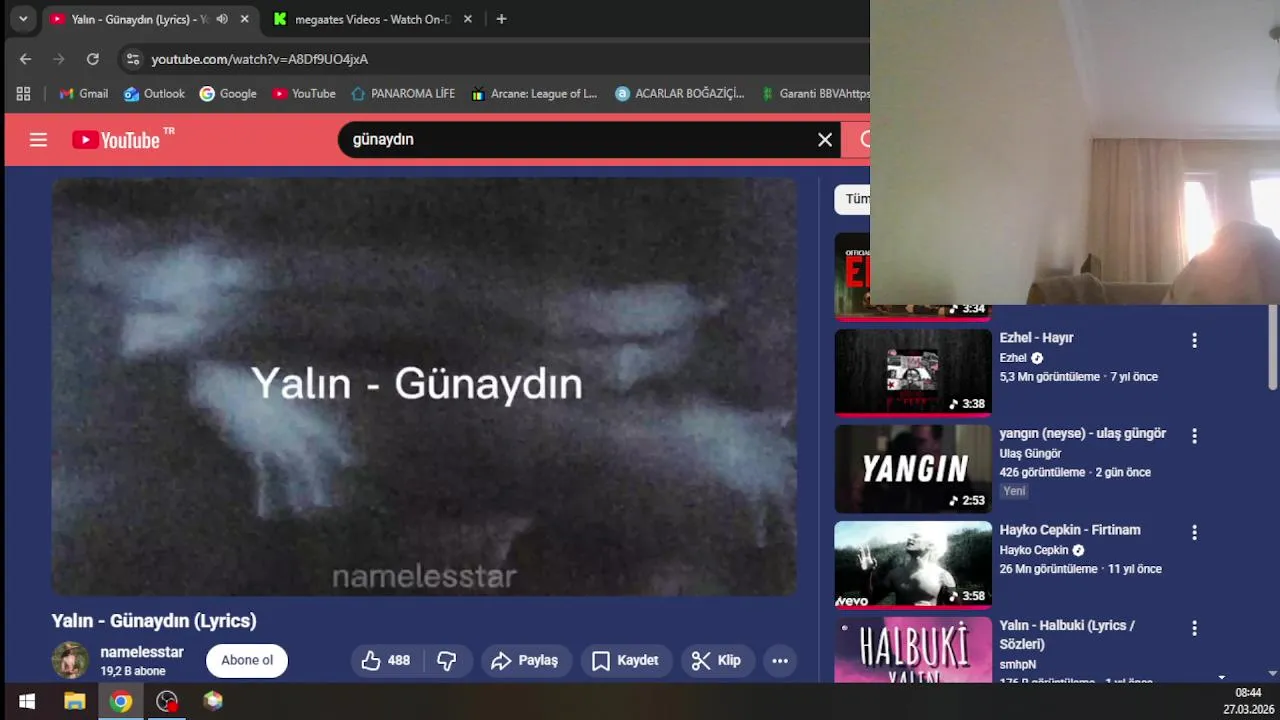Open the HALBUKI video thumbnail
This screenshot has width=1280, height=720.
pos(913,650)
